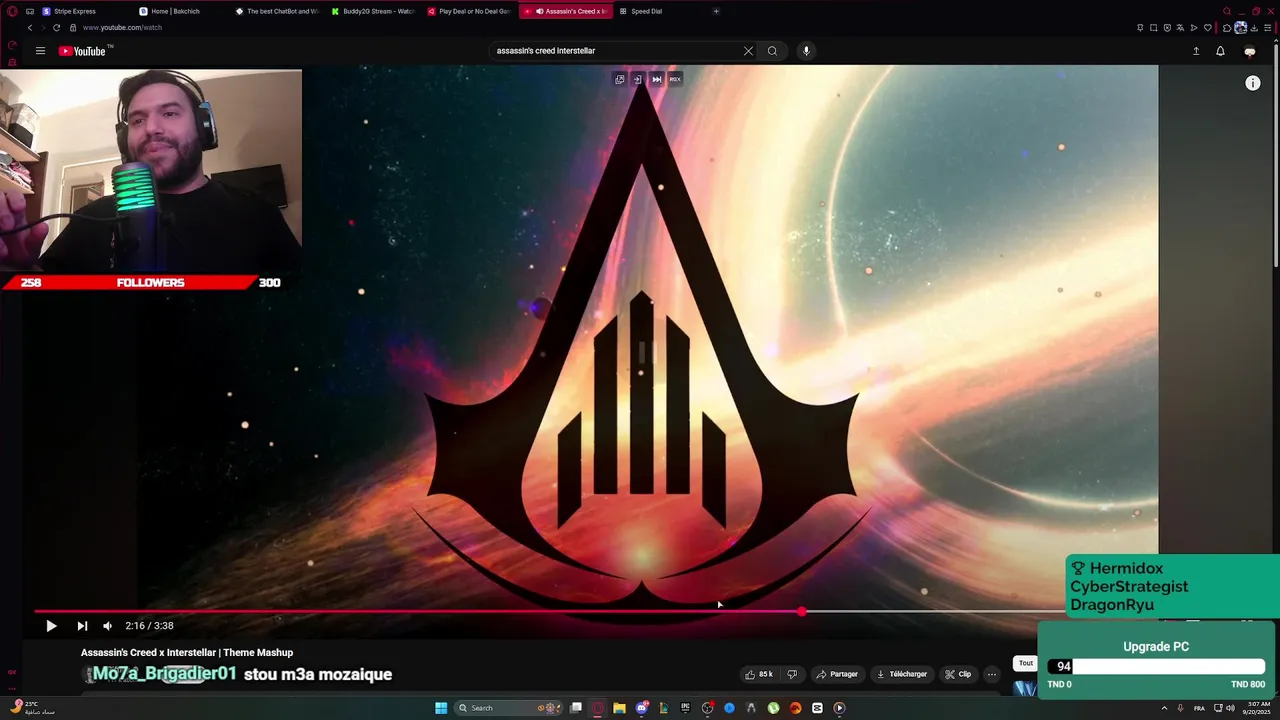The image size is (1280, 720).
Task: Open YouTube notifications bell
Action: pos(1220,51)
